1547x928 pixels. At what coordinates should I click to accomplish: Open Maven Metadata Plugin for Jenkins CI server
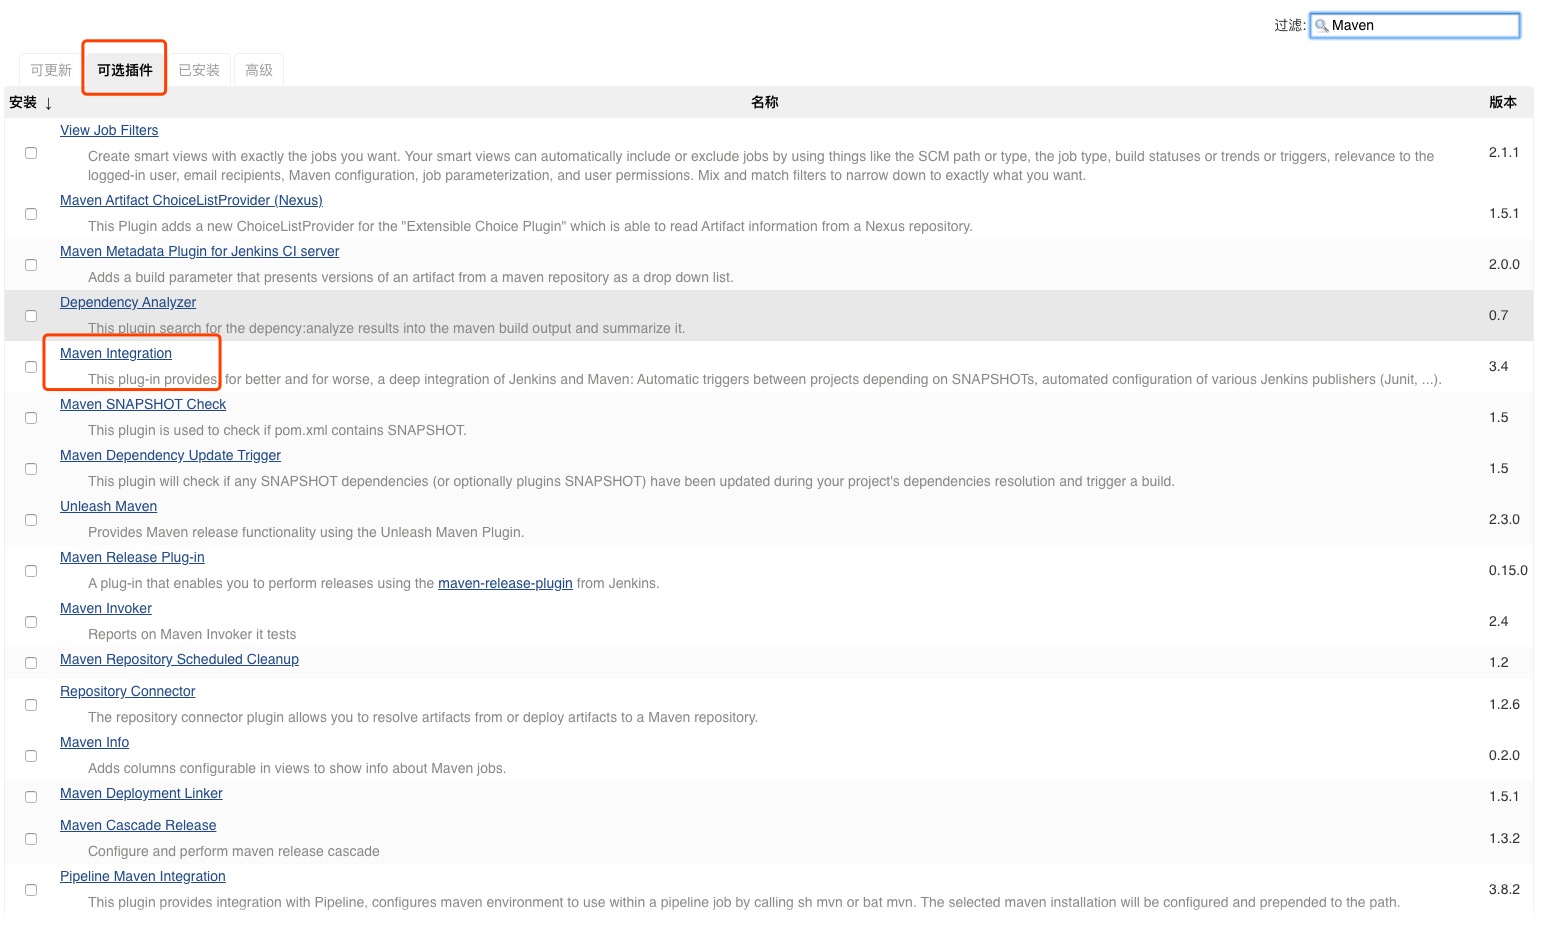pos(199,251)
